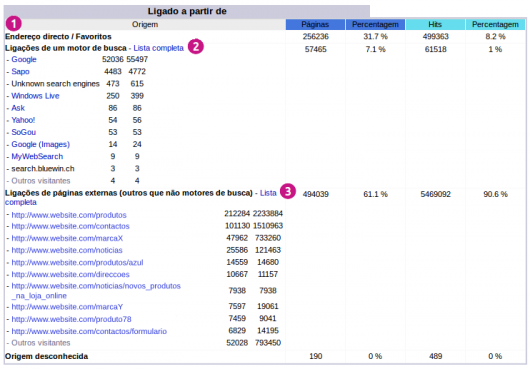Select Outros visitantes hits count 793450
Screen dimensions: 530x369
(268, 343)
